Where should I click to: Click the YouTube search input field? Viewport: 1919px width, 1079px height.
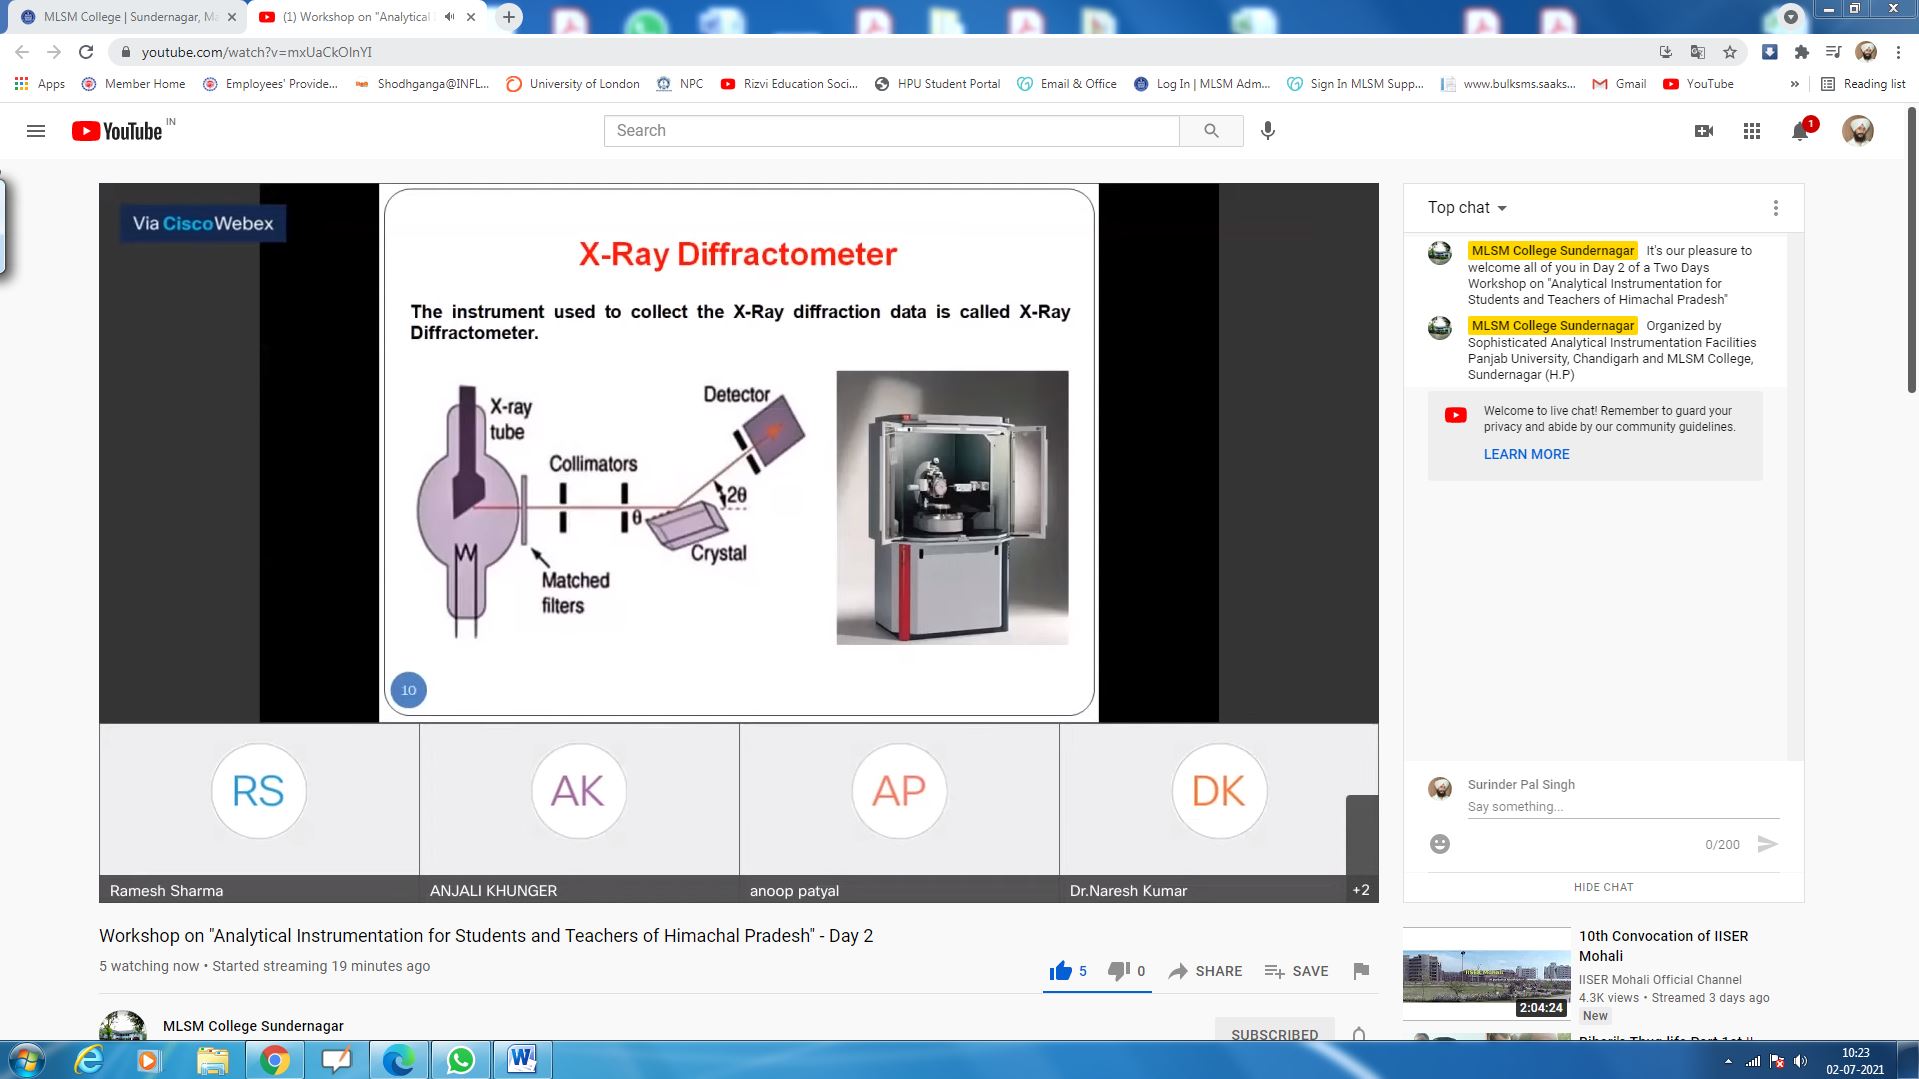coord(891,131)
